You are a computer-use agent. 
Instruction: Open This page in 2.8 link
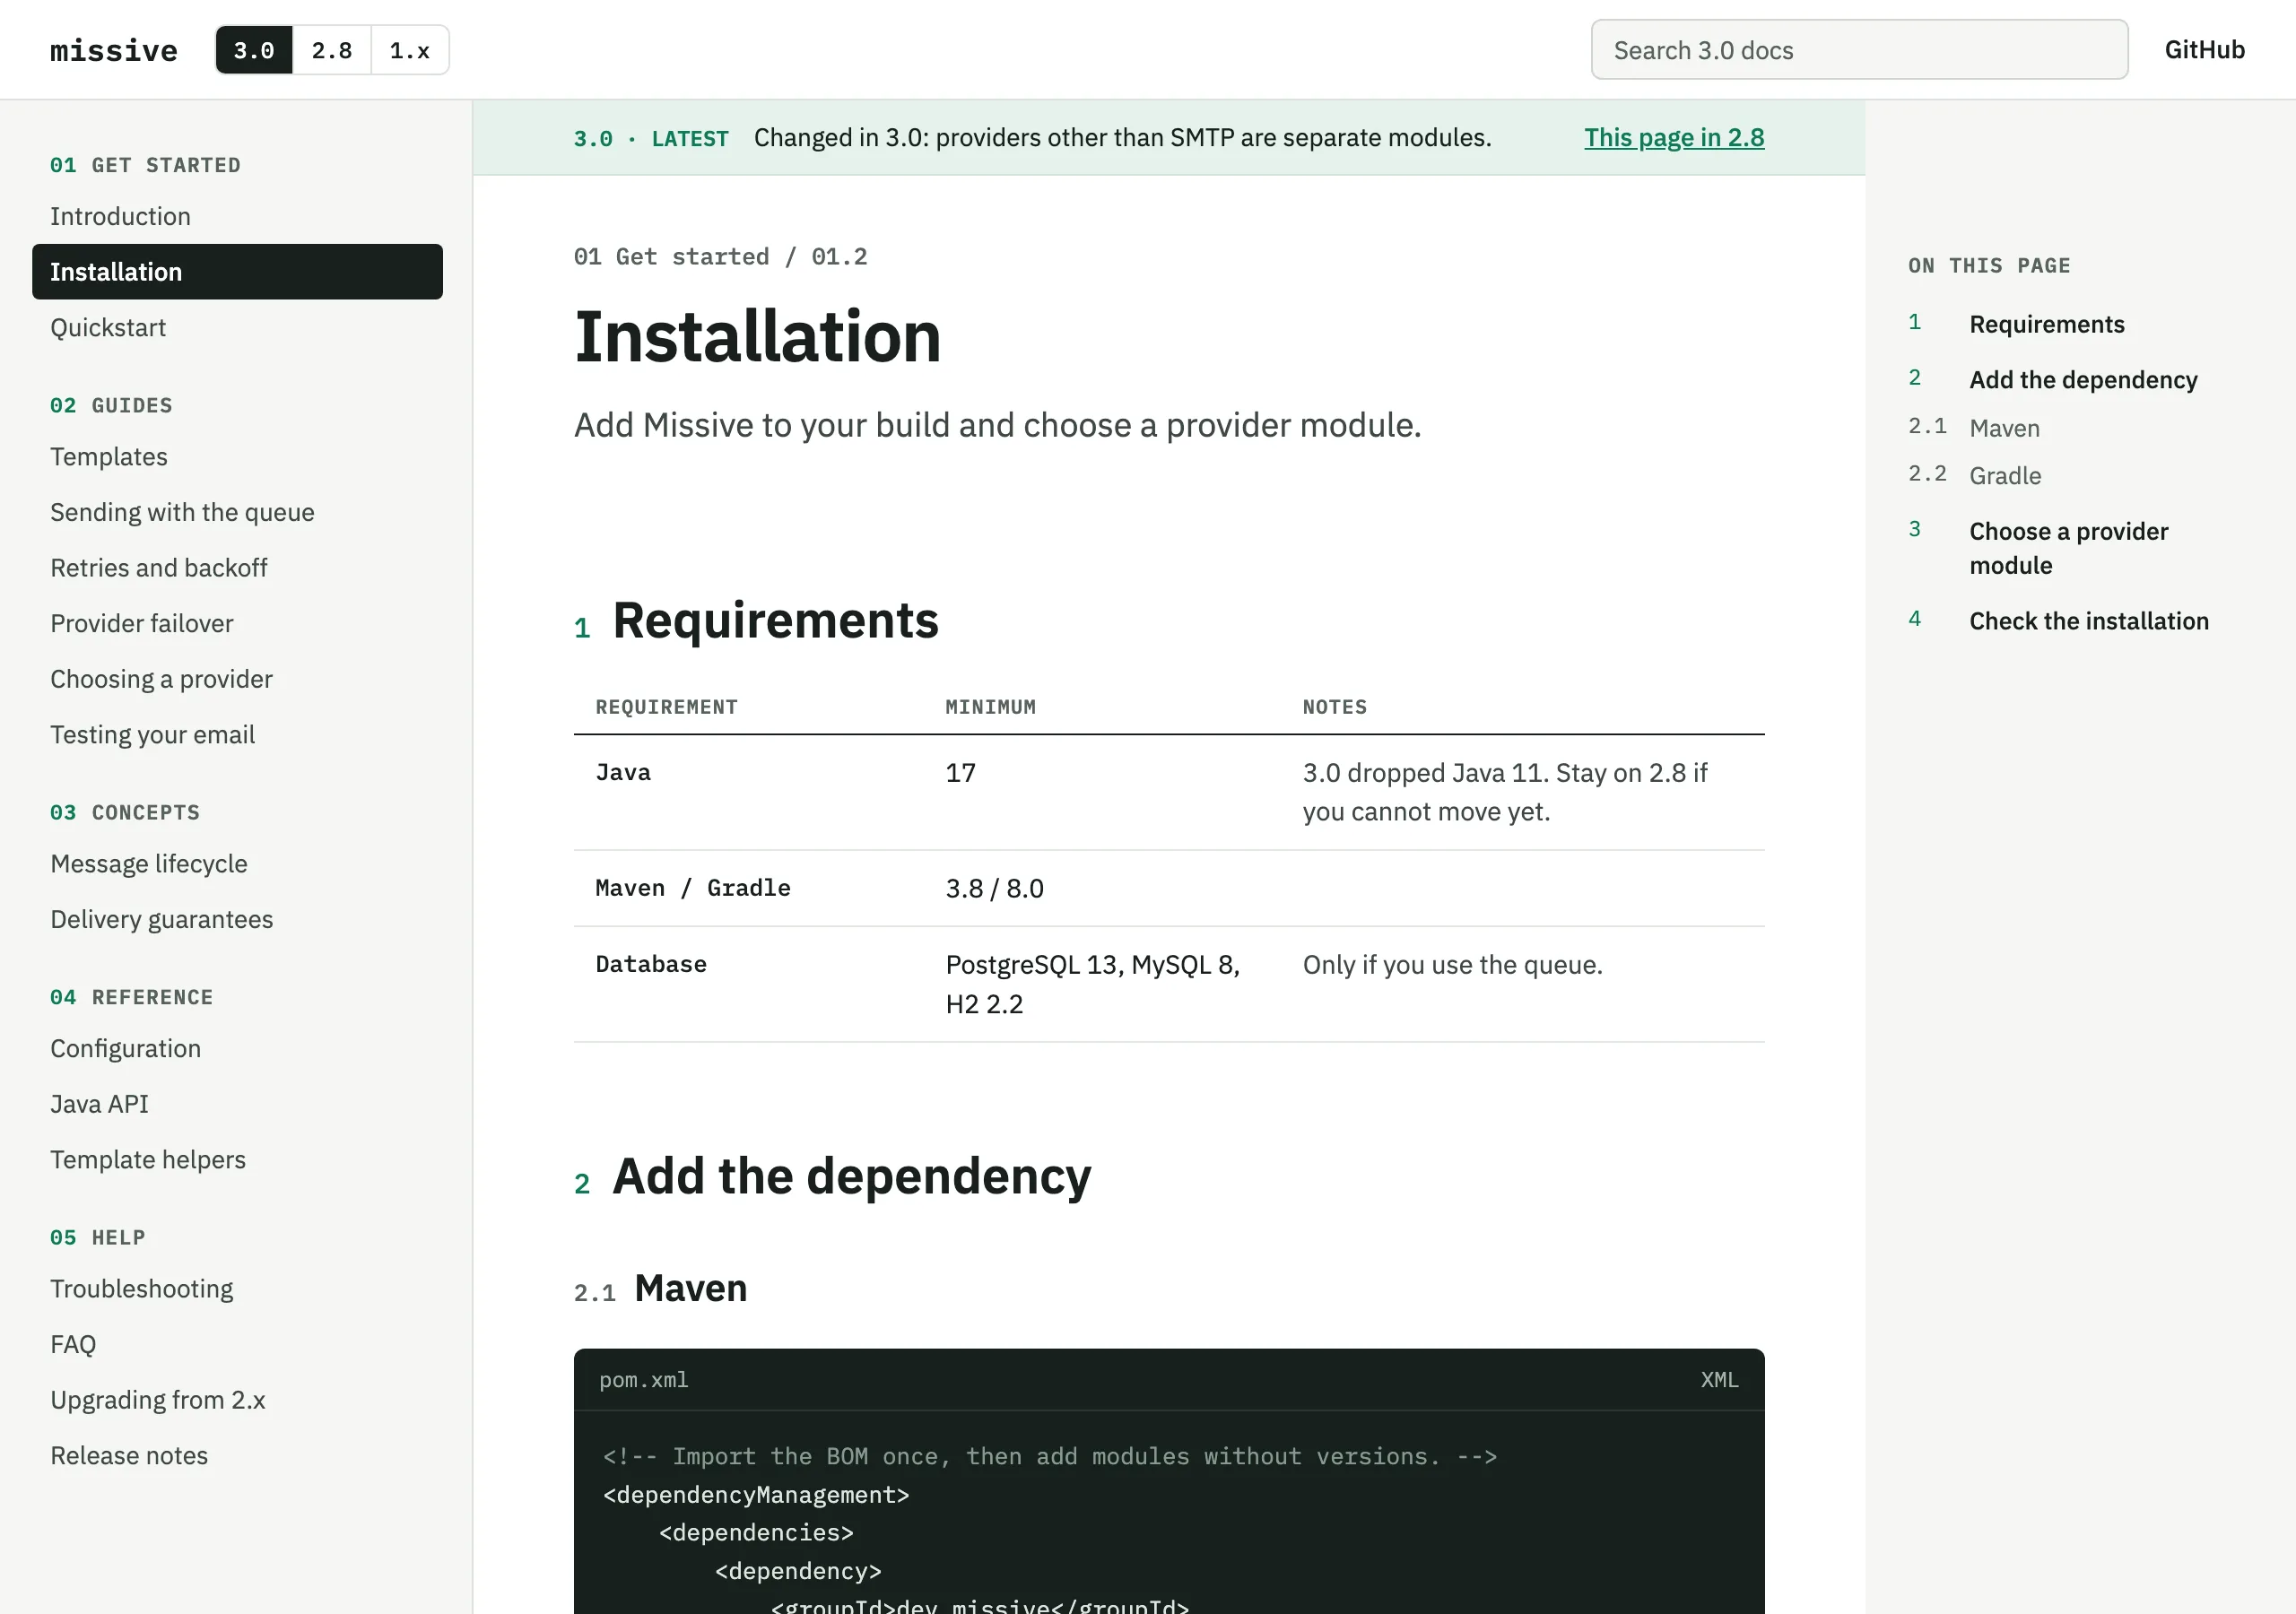(x=1674, y=137)
